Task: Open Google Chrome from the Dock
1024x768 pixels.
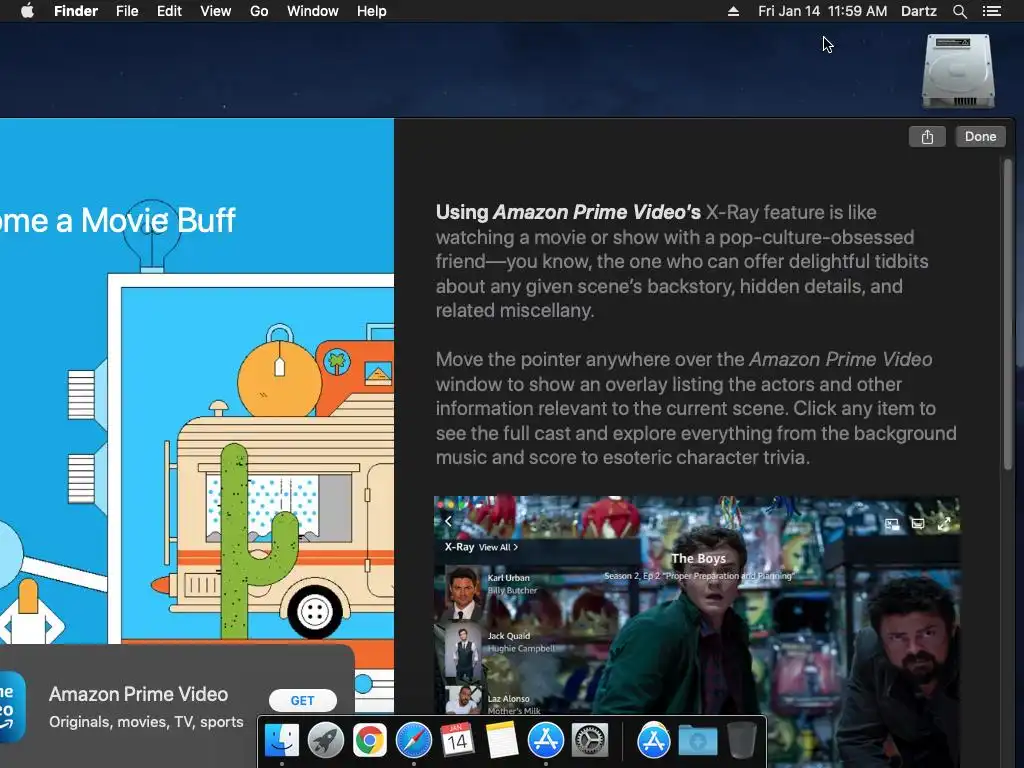Action: [x=369, y=740]
